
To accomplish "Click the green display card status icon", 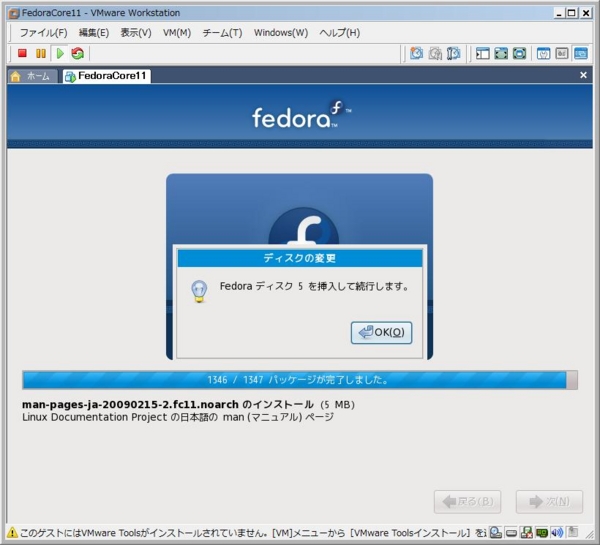I will [541, 532].
